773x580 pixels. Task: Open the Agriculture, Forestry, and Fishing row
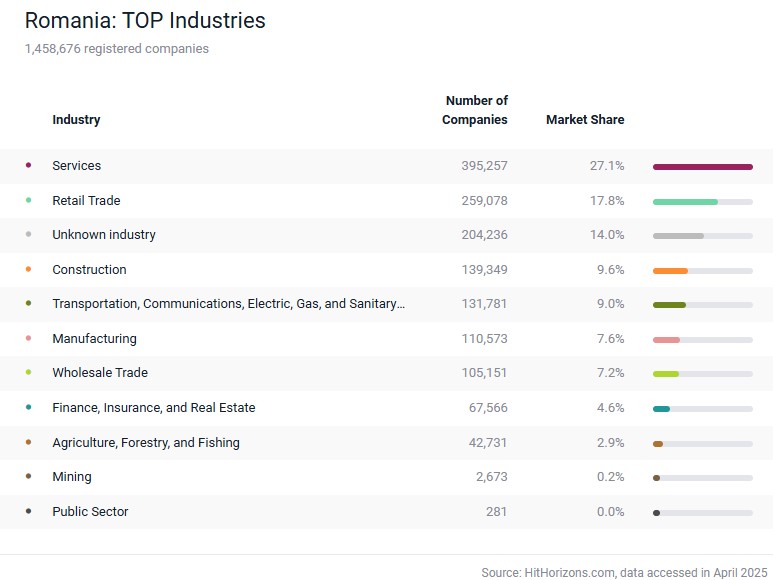click(146, 442)
